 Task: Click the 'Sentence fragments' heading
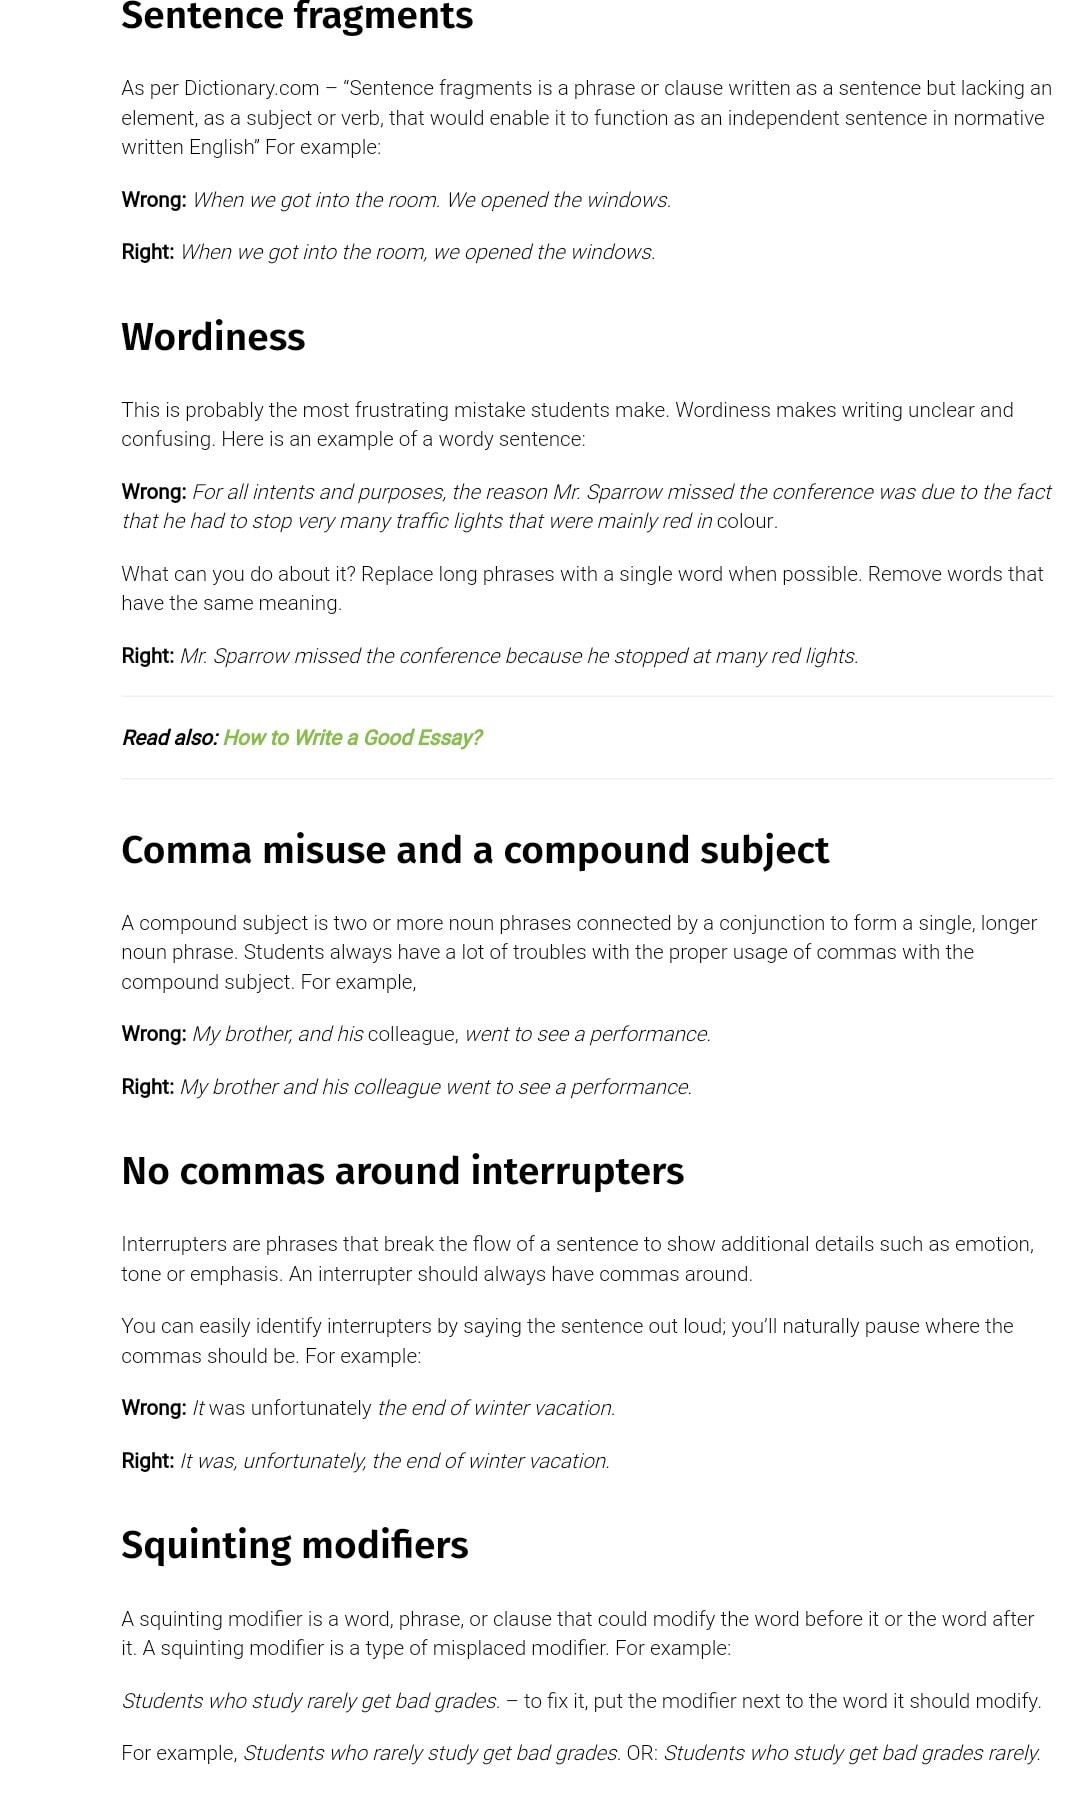[297, 16]
